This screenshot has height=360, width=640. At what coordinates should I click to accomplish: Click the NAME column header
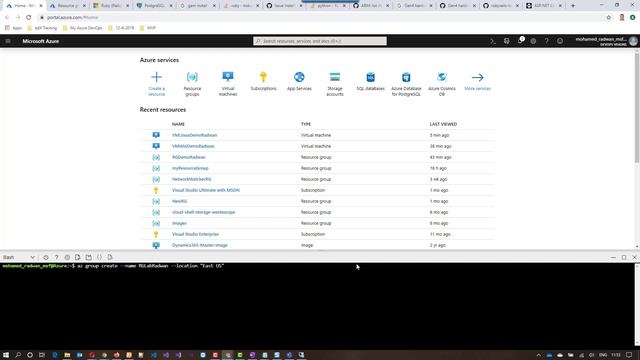tap(178, 124)
